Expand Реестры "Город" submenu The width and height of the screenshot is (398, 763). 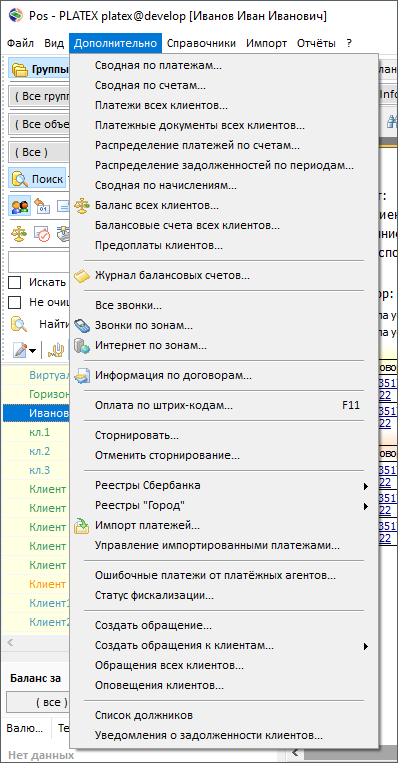(x=224, y=506)
